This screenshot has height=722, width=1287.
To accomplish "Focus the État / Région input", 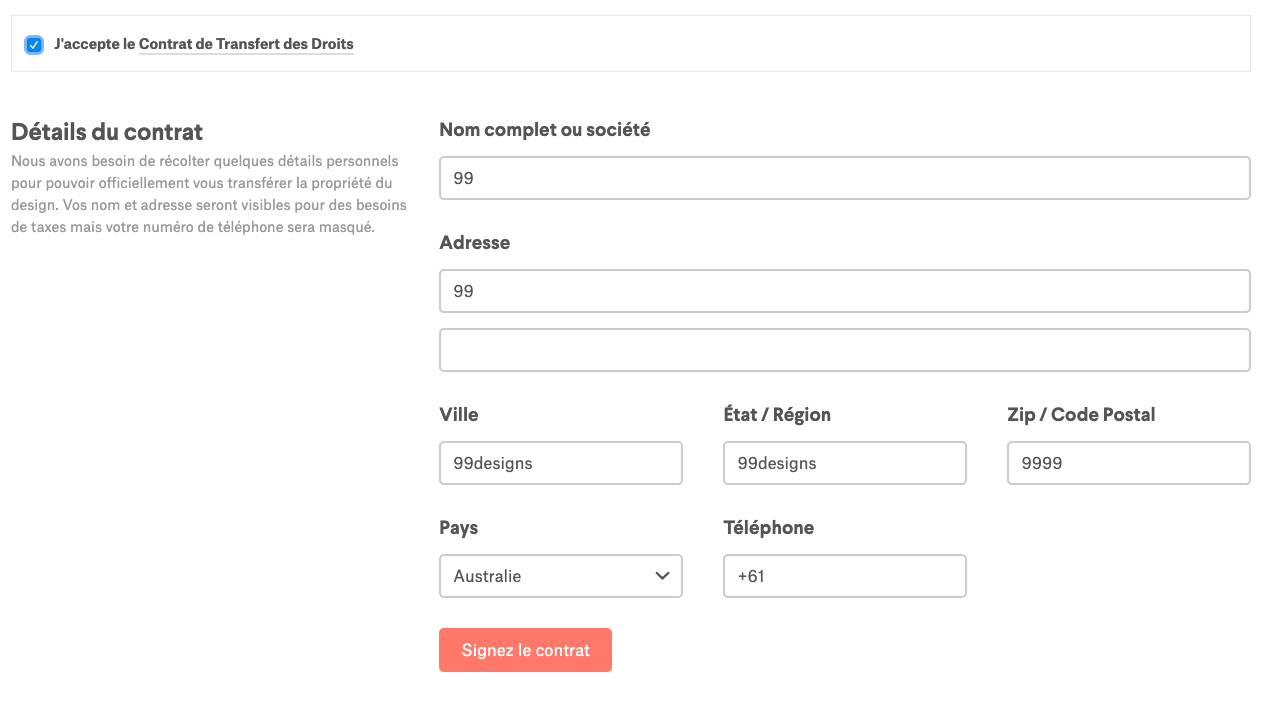I will point(844,463).
